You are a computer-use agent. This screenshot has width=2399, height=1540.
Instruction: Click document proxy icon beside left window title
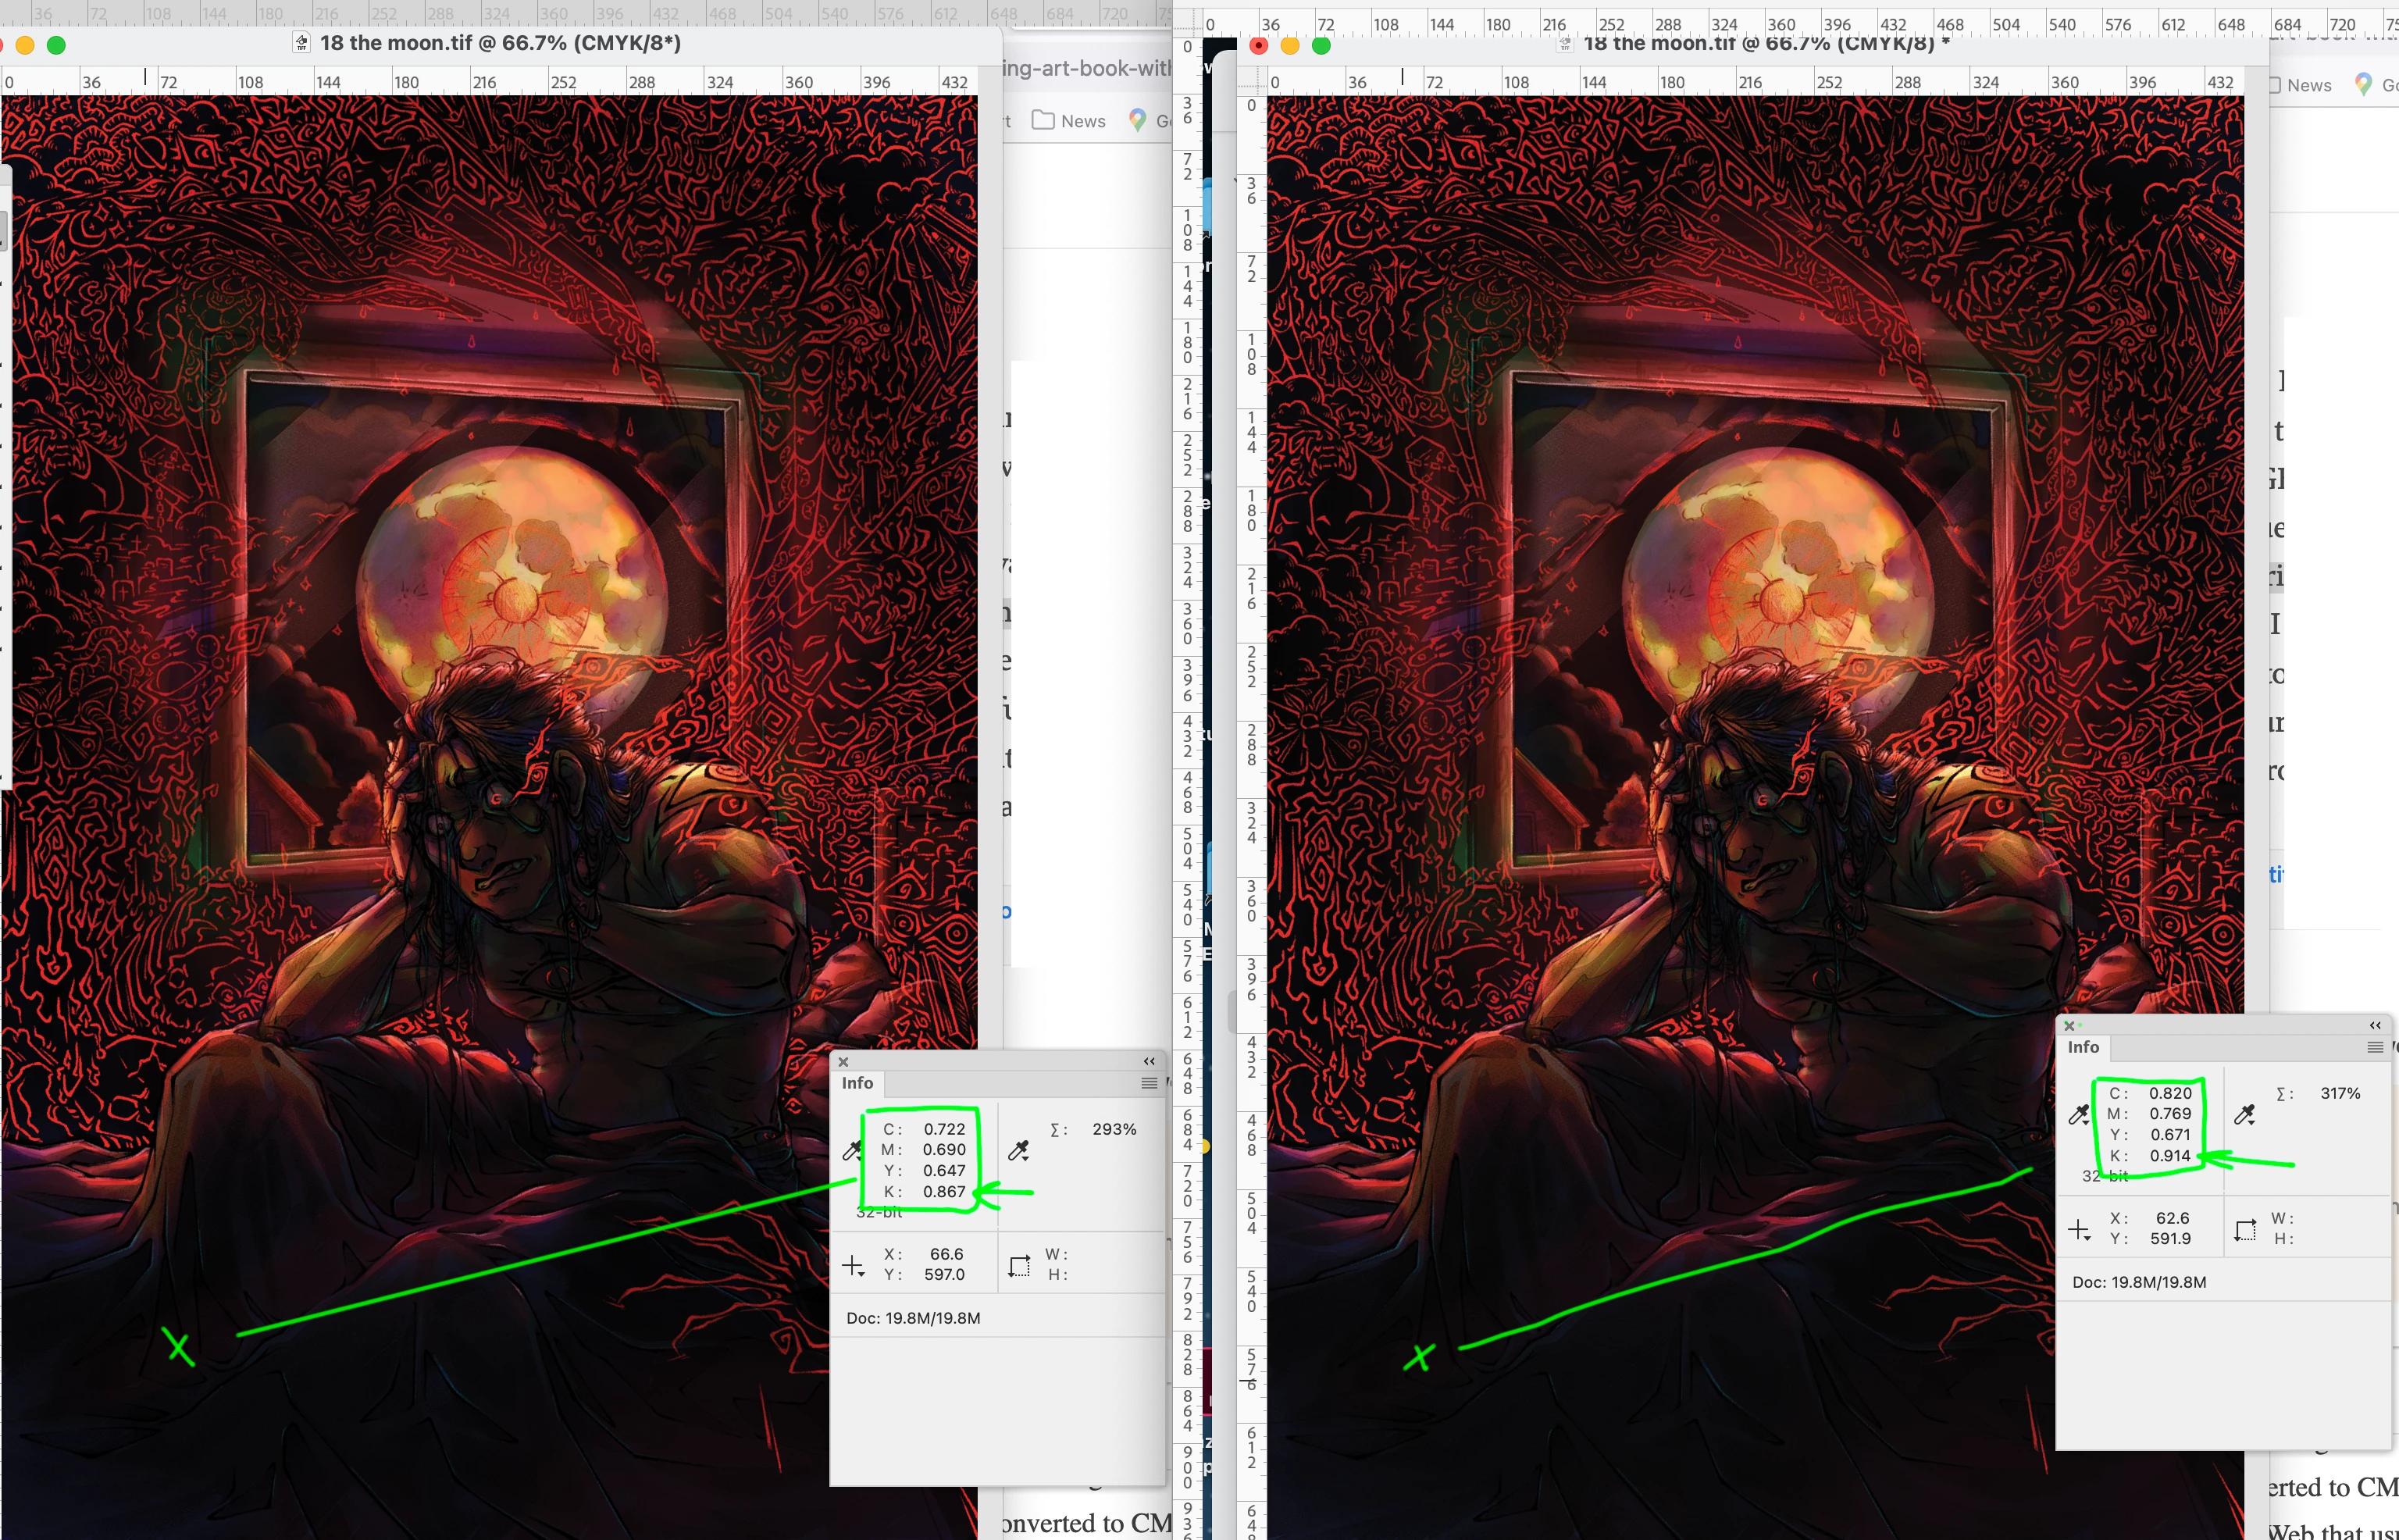[x=301, y=43]
